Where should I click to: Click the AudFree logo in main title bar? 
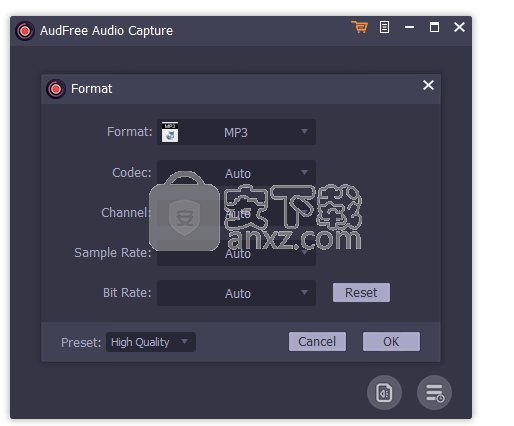tap(25, 31)
